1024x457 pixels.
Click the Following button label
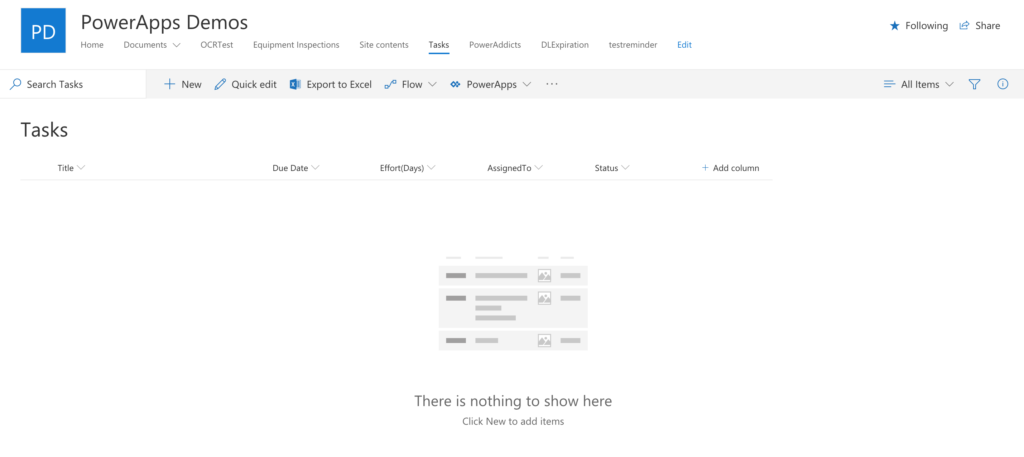[x=927, y=25]
